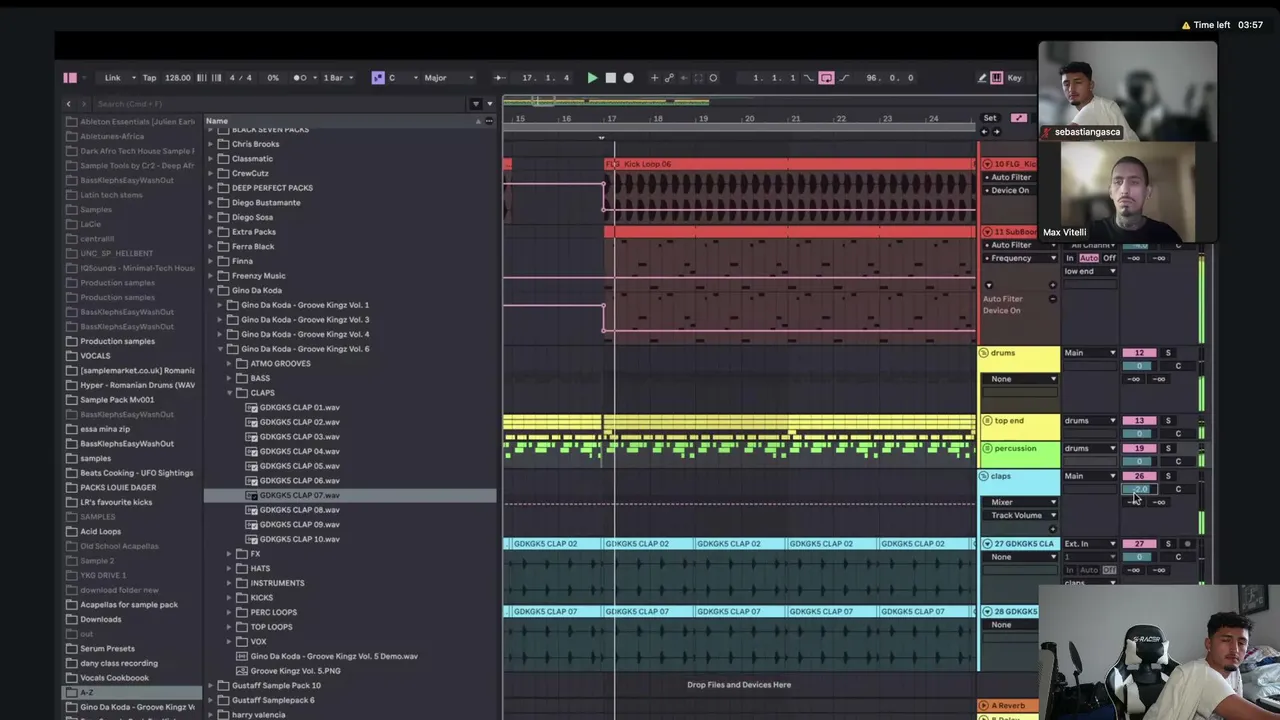Open claps Mixer automation device chooser
Screen dimensions: 1280x720
pyautogui.click(x=1020, y=502)
